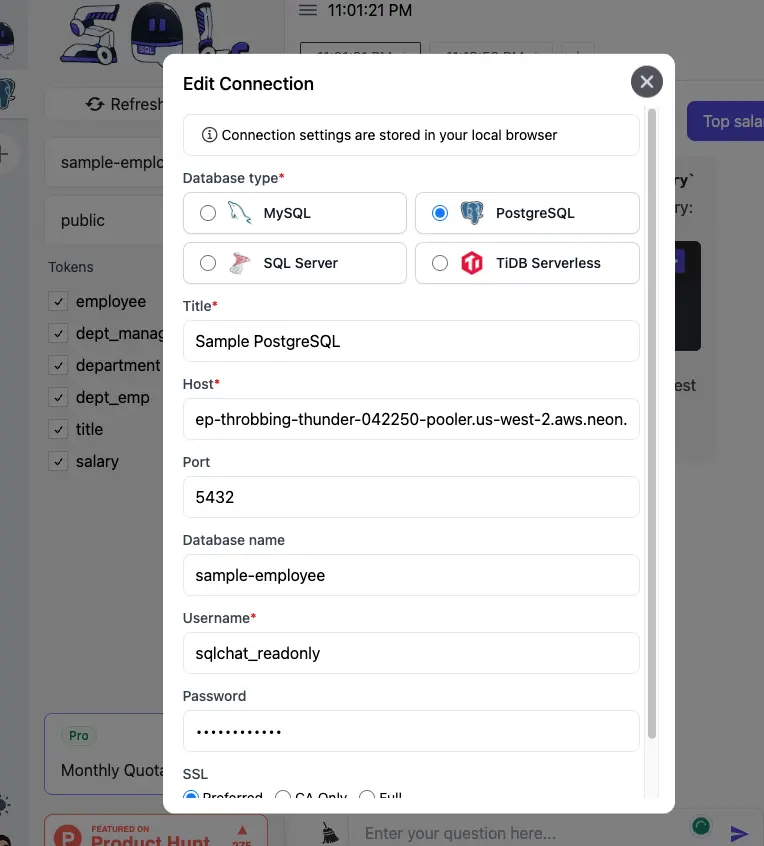Screen dimensions: 764x846
Task: Click the send message arrow icon
Action: 739,833
